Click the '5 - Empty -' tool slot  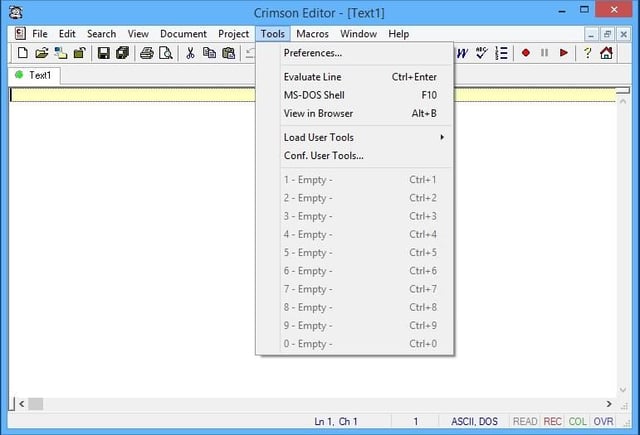[x=355, y=253]
